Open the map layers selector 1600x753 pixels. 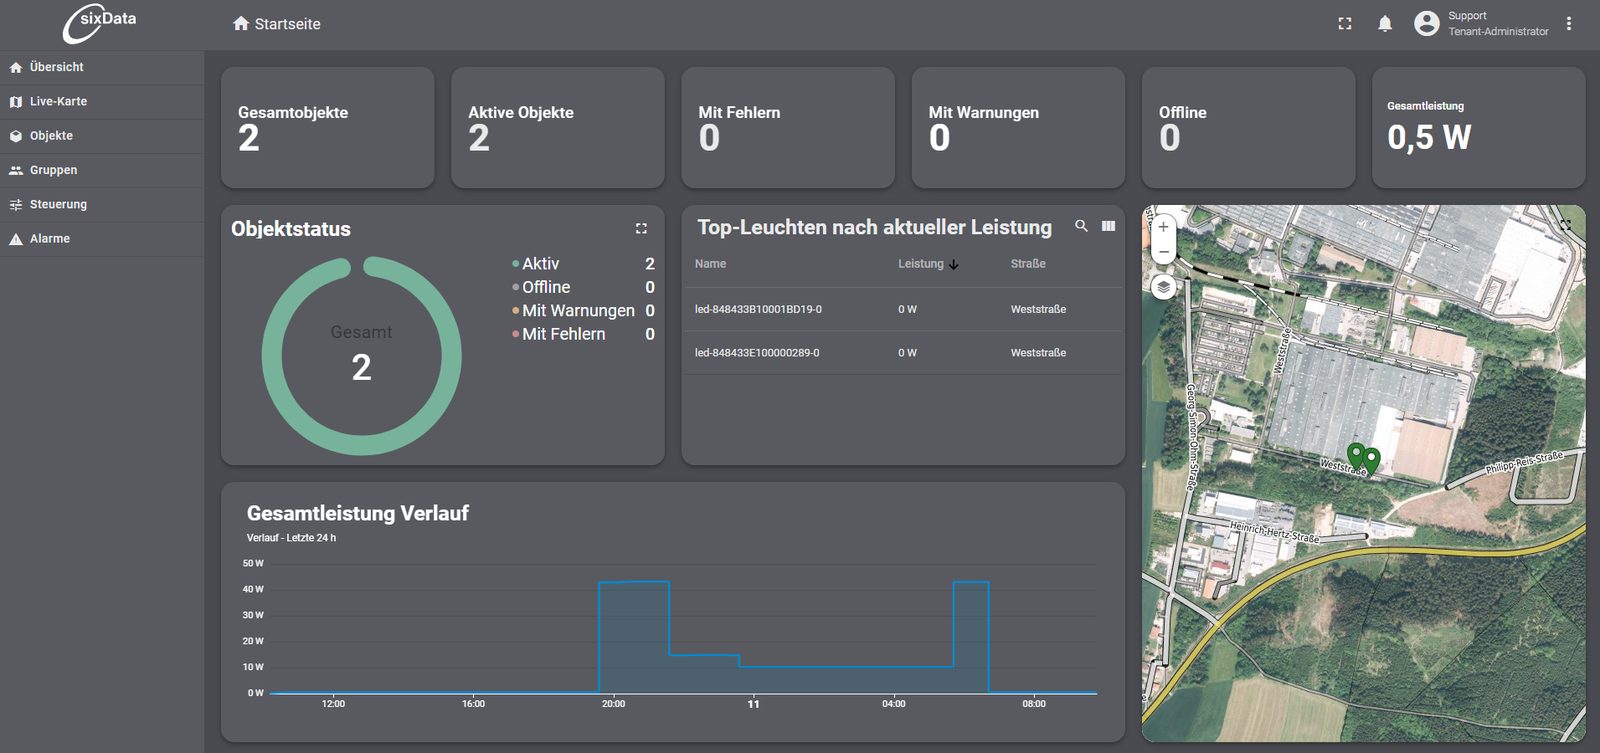tap(1163, 288)
